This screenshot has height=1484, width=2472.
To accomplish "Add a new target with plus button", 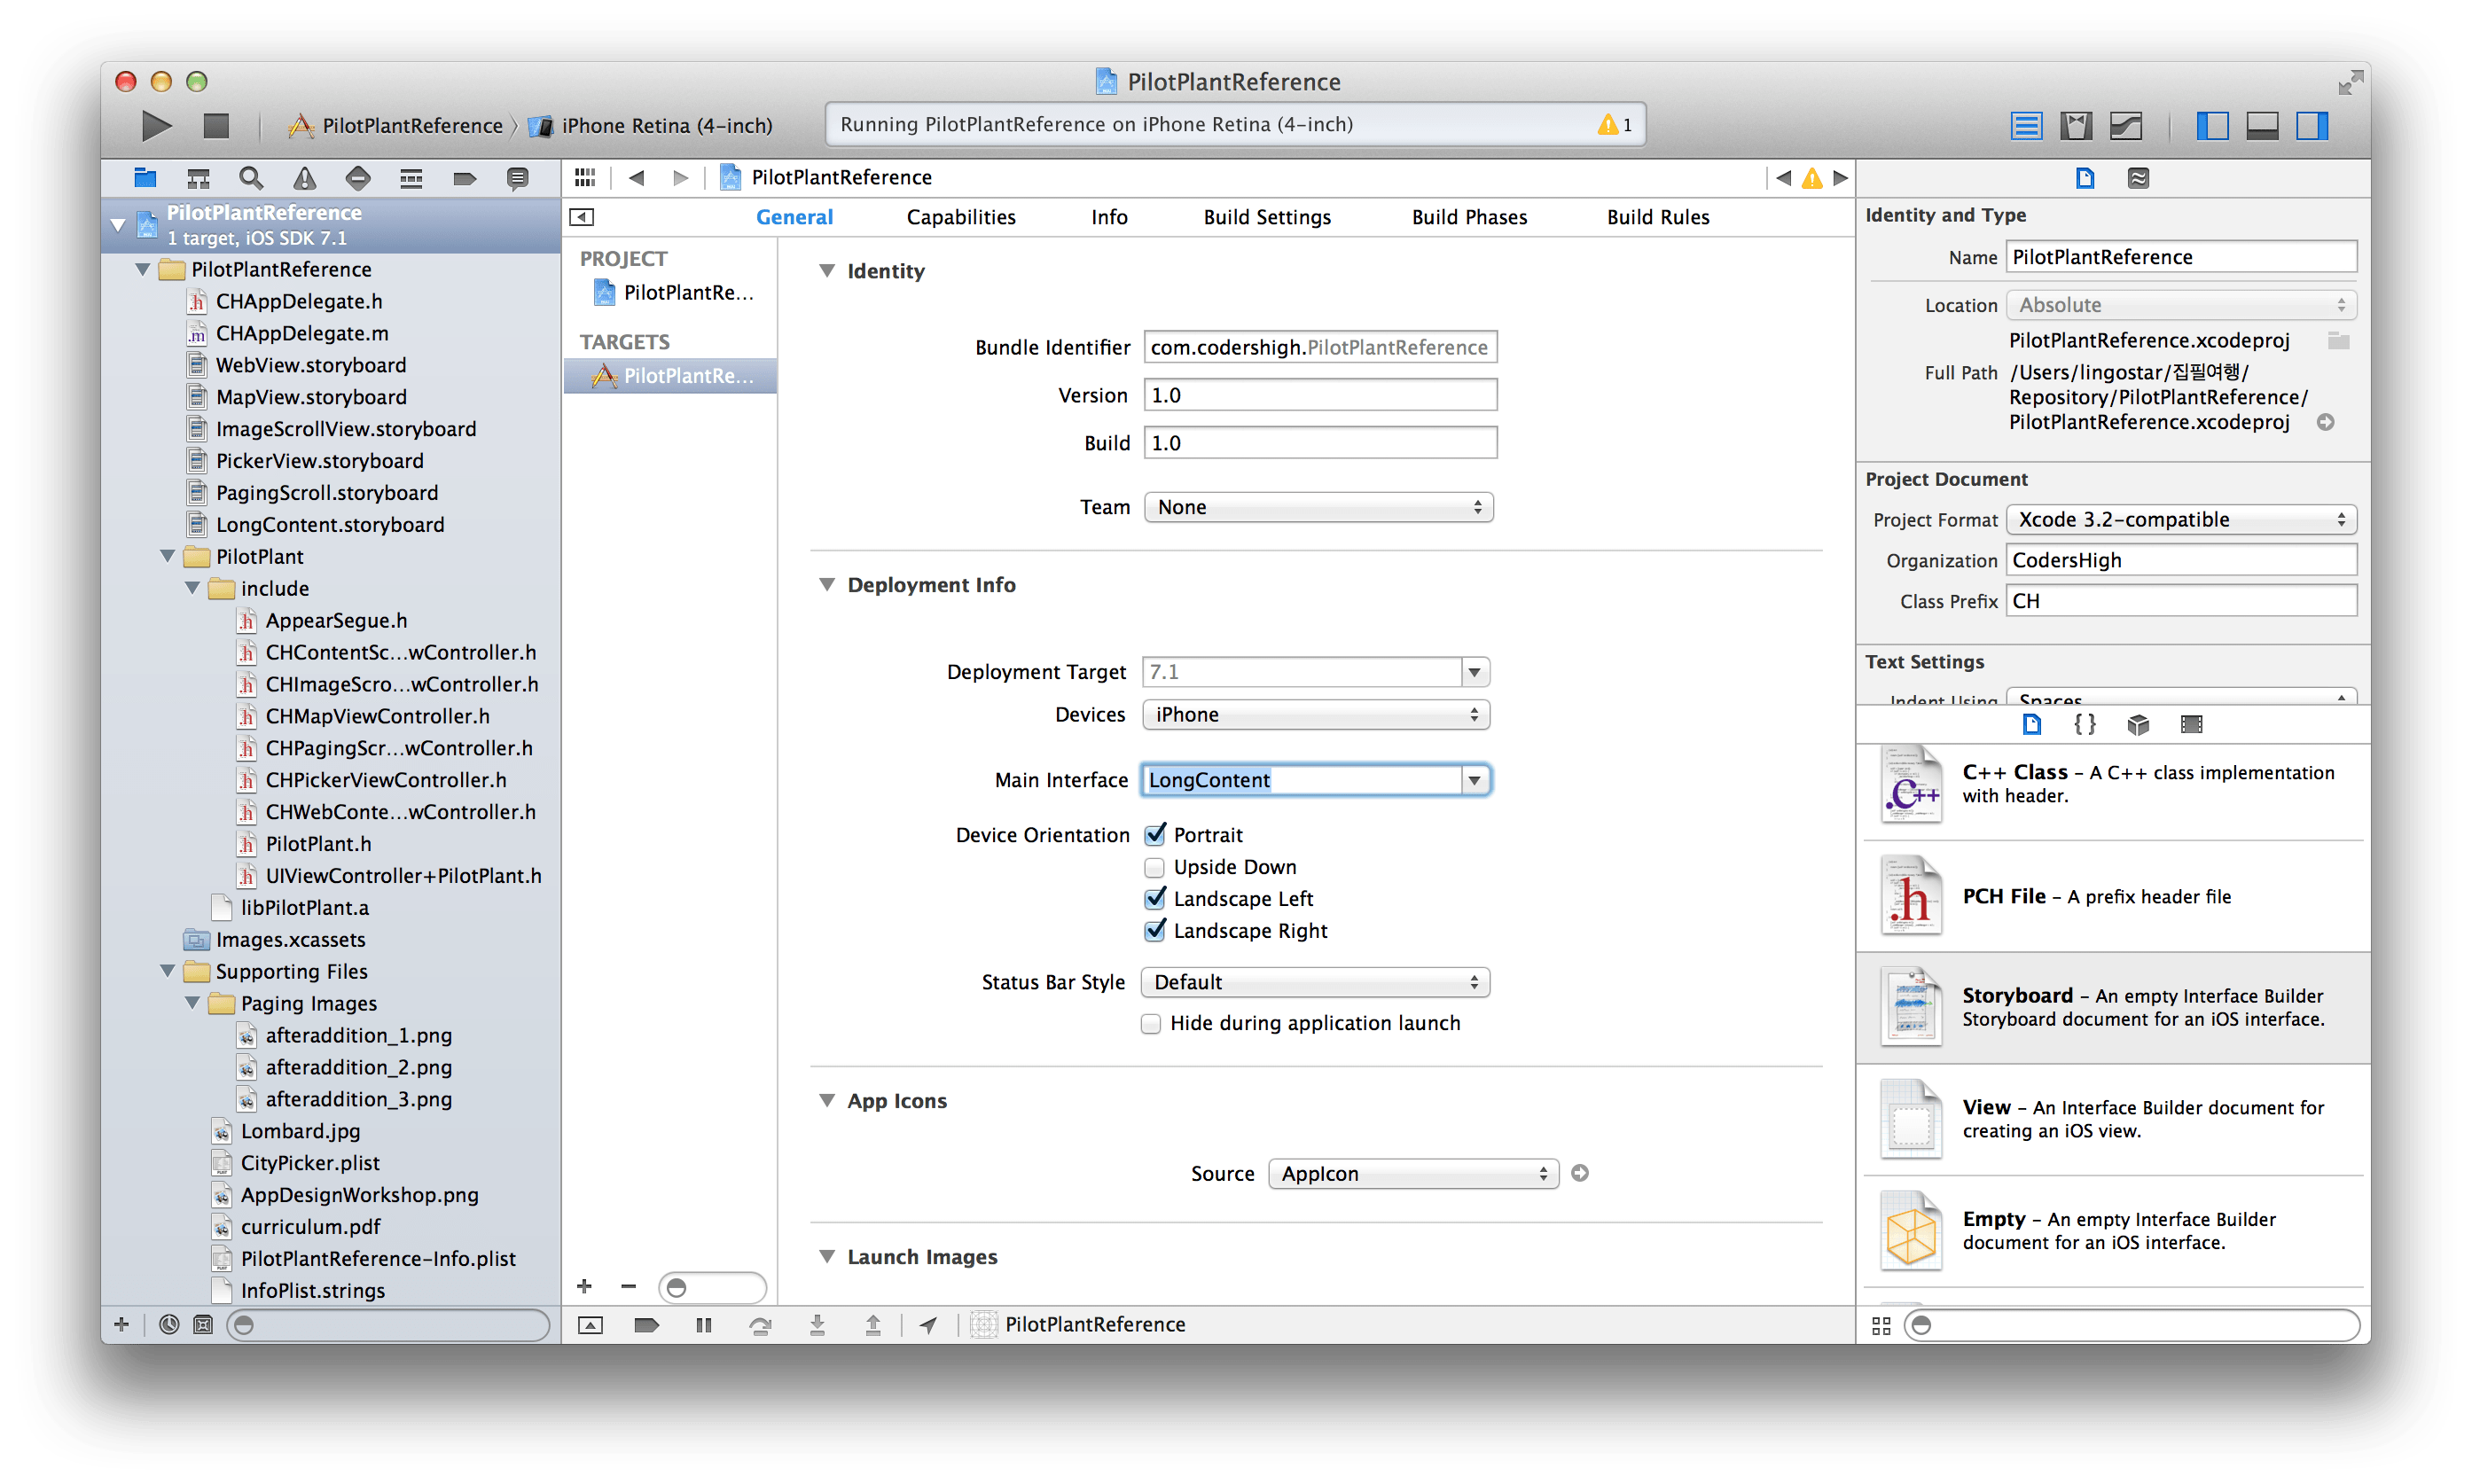I will (x=584, y=1286).
